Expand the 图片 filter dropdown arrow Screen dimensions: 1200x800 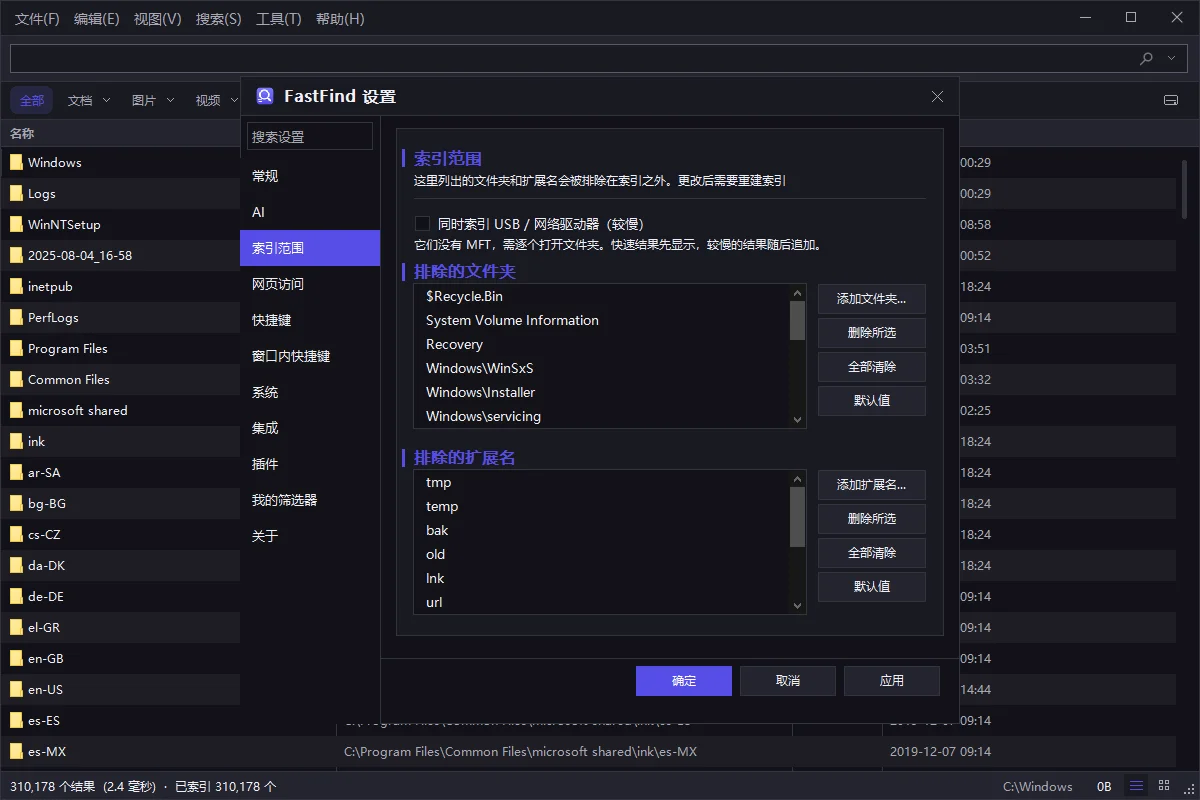[x=170, y=100]
